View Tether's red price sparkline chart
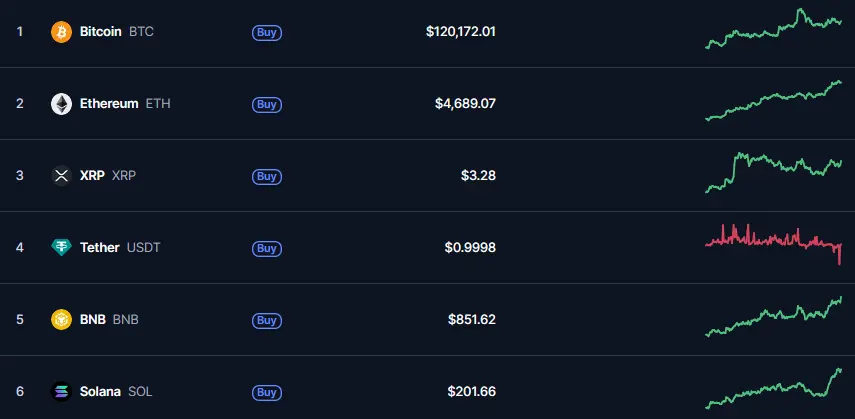 click(x=773, y=244)
